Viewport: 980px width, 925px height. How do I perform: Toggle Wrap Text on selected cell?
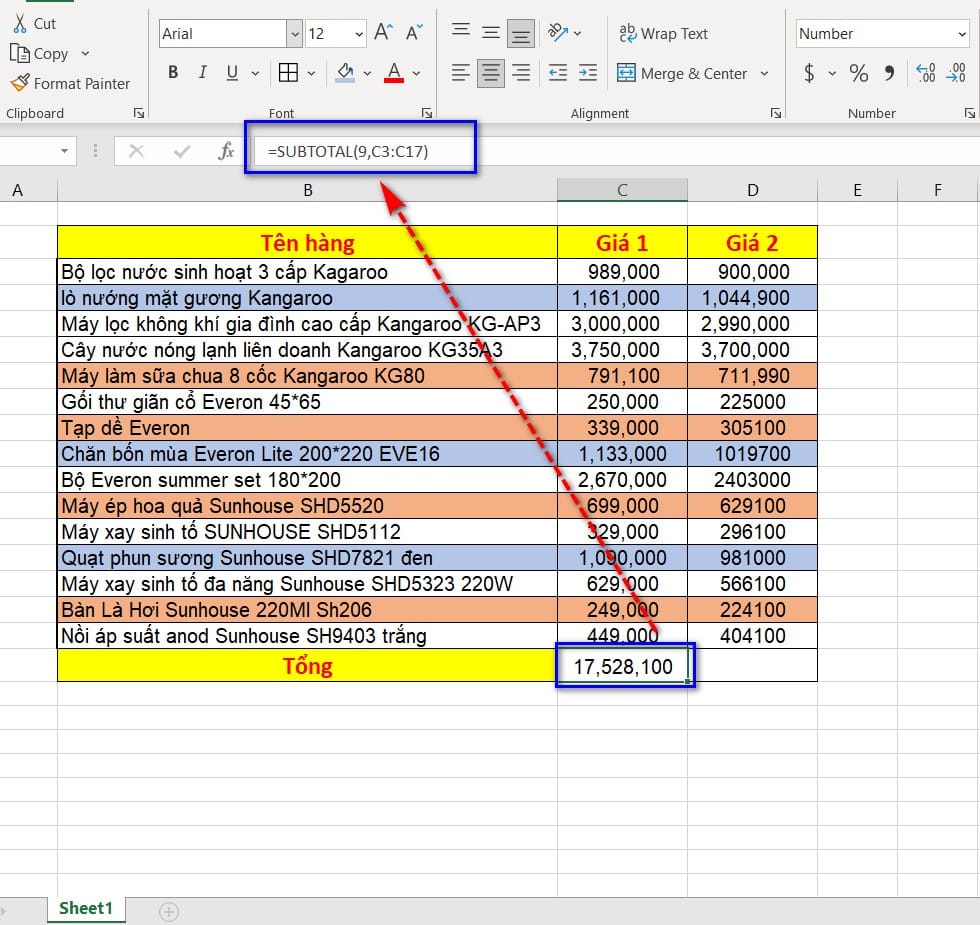click(663, 33)
